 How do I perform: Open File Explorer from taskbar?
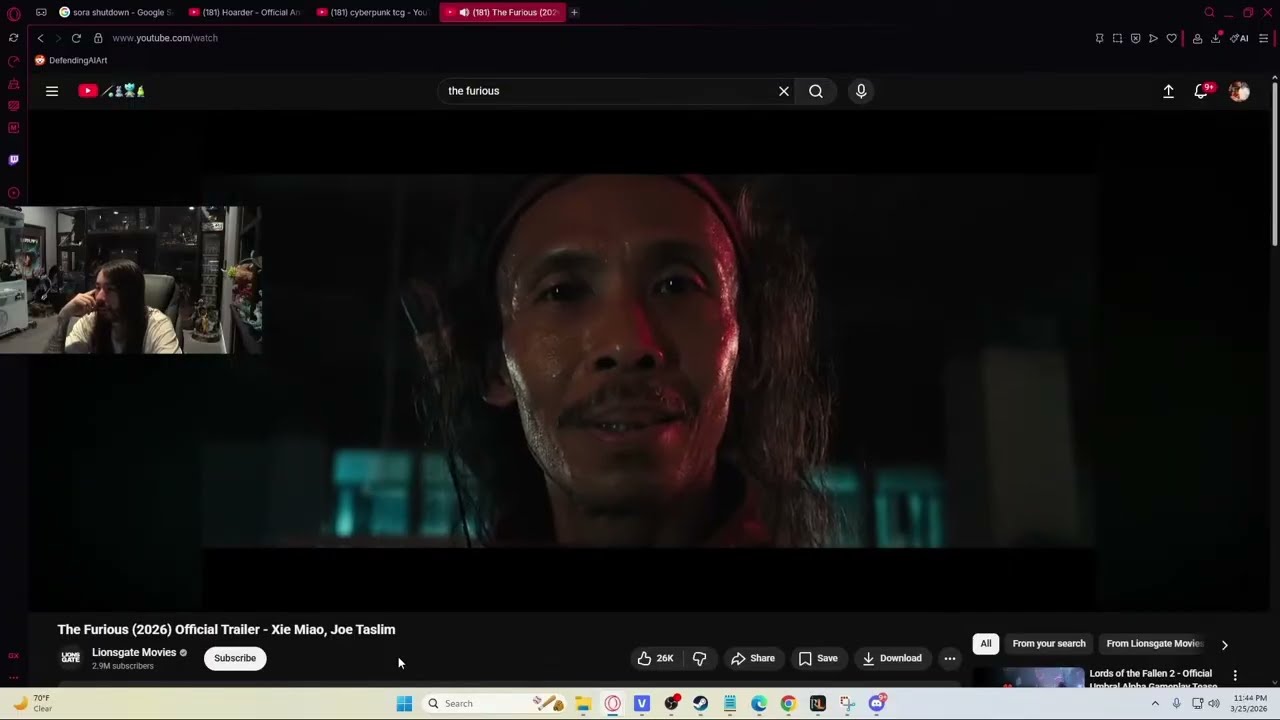coord(583,703)
